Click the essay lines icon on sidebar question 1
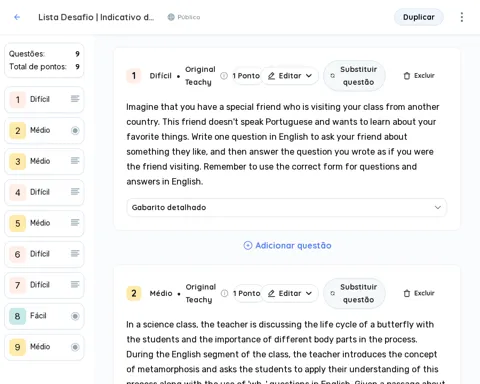Image resolution: width=480 pixels, height=384 pixels. click(x=75, y=99)
